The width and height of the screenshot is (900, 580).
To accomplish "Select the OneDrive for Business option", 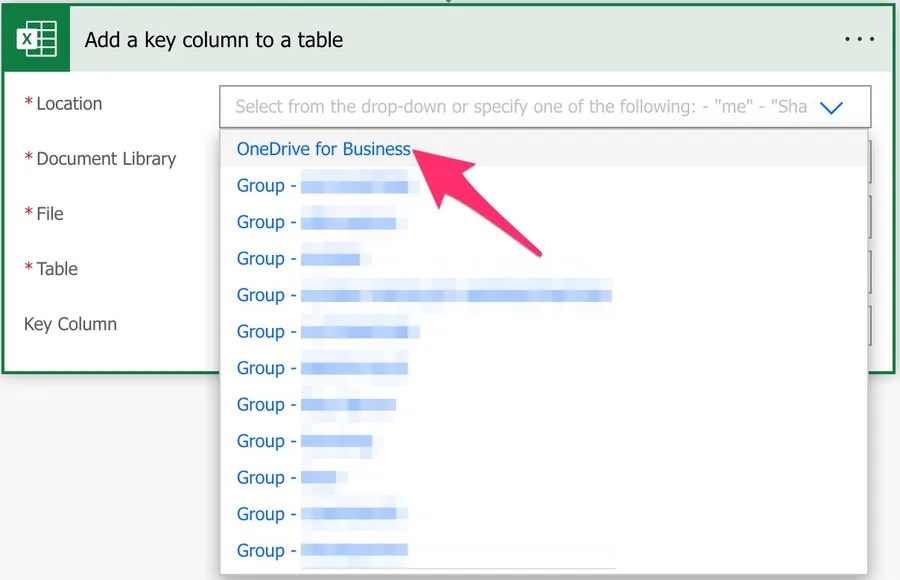I will 323,149.
